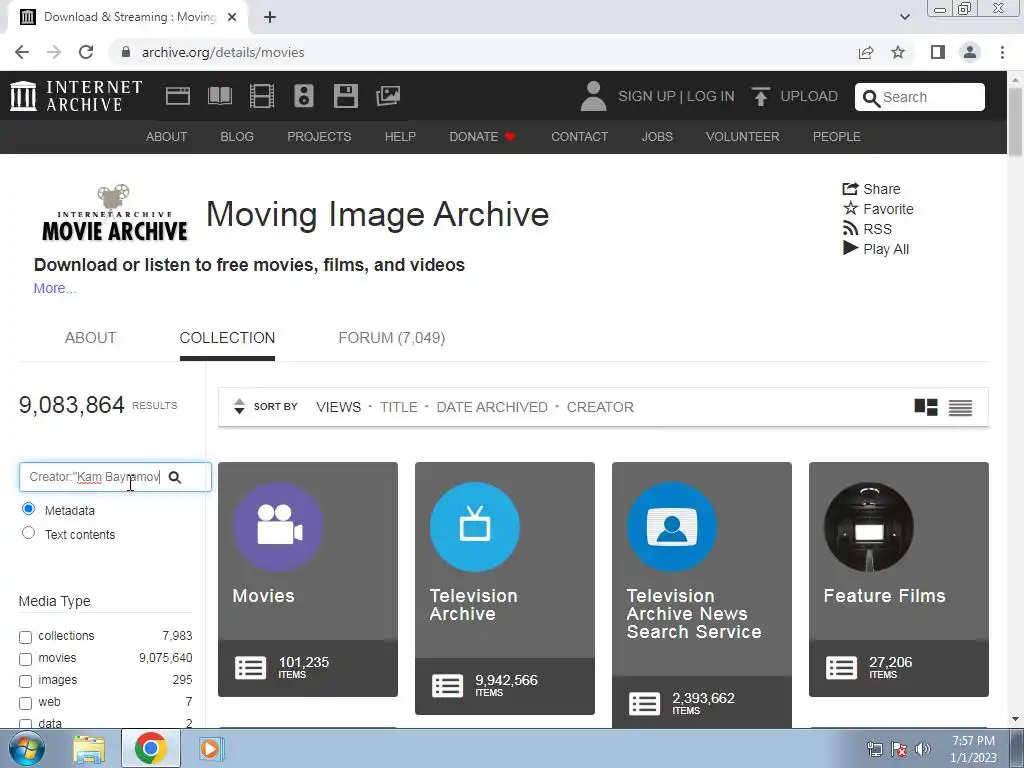Reload the page with the browser refresh button

point(86,52)
